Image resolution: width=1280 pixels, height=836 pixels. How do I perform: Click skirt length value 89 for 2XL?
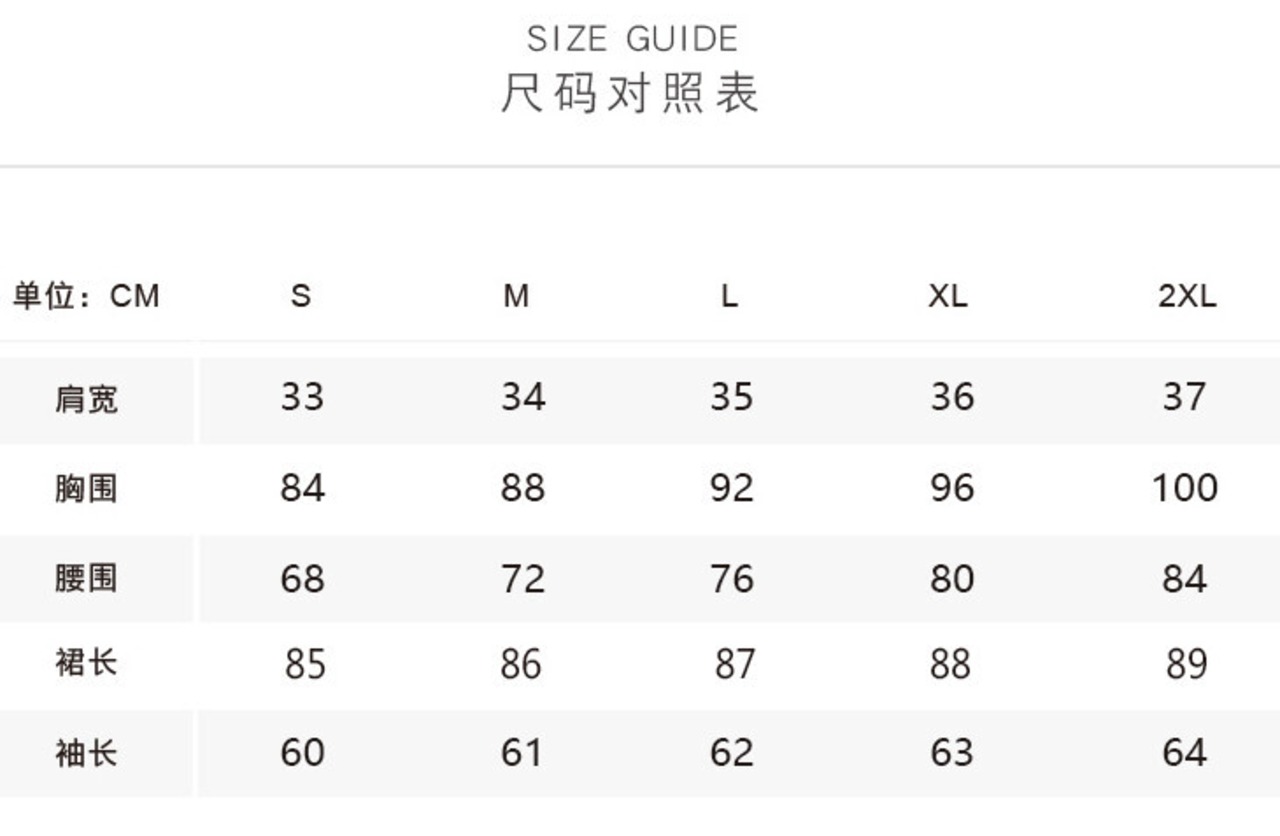coord(1187,664)
